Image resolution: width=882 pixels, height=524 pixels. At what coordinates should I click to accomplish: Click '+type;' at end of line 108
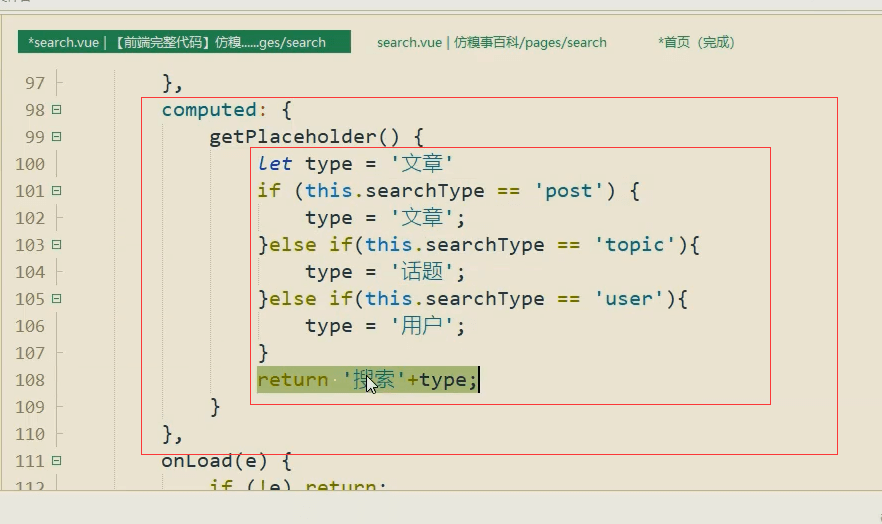click(x=442, y=381)
